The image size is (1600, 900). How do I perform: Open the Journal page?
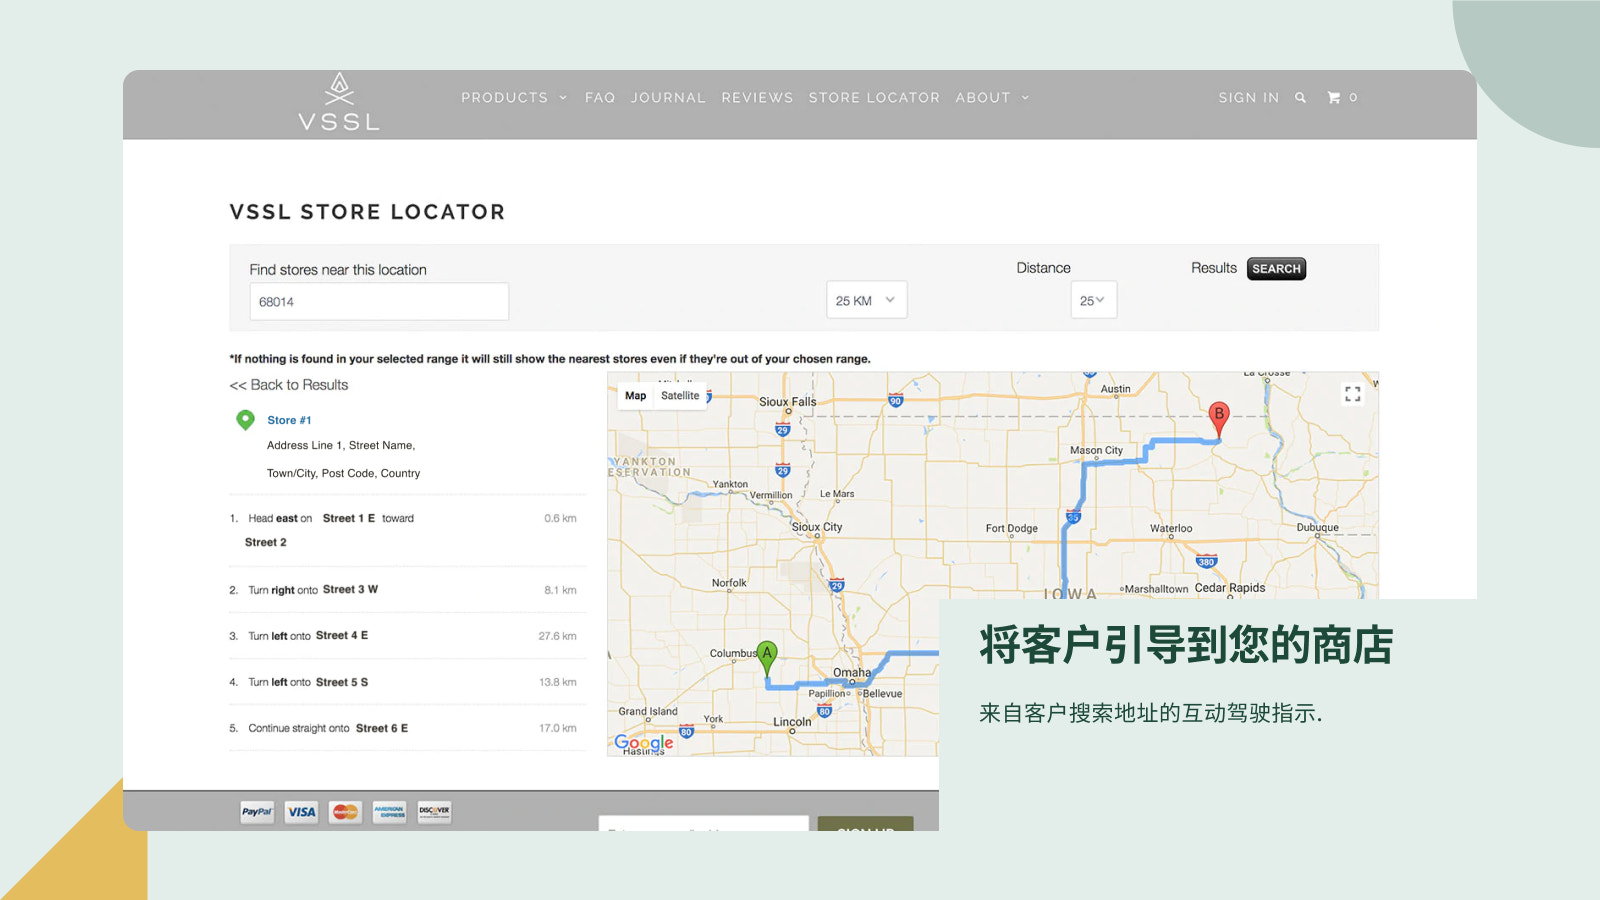[x=668, y=98]
